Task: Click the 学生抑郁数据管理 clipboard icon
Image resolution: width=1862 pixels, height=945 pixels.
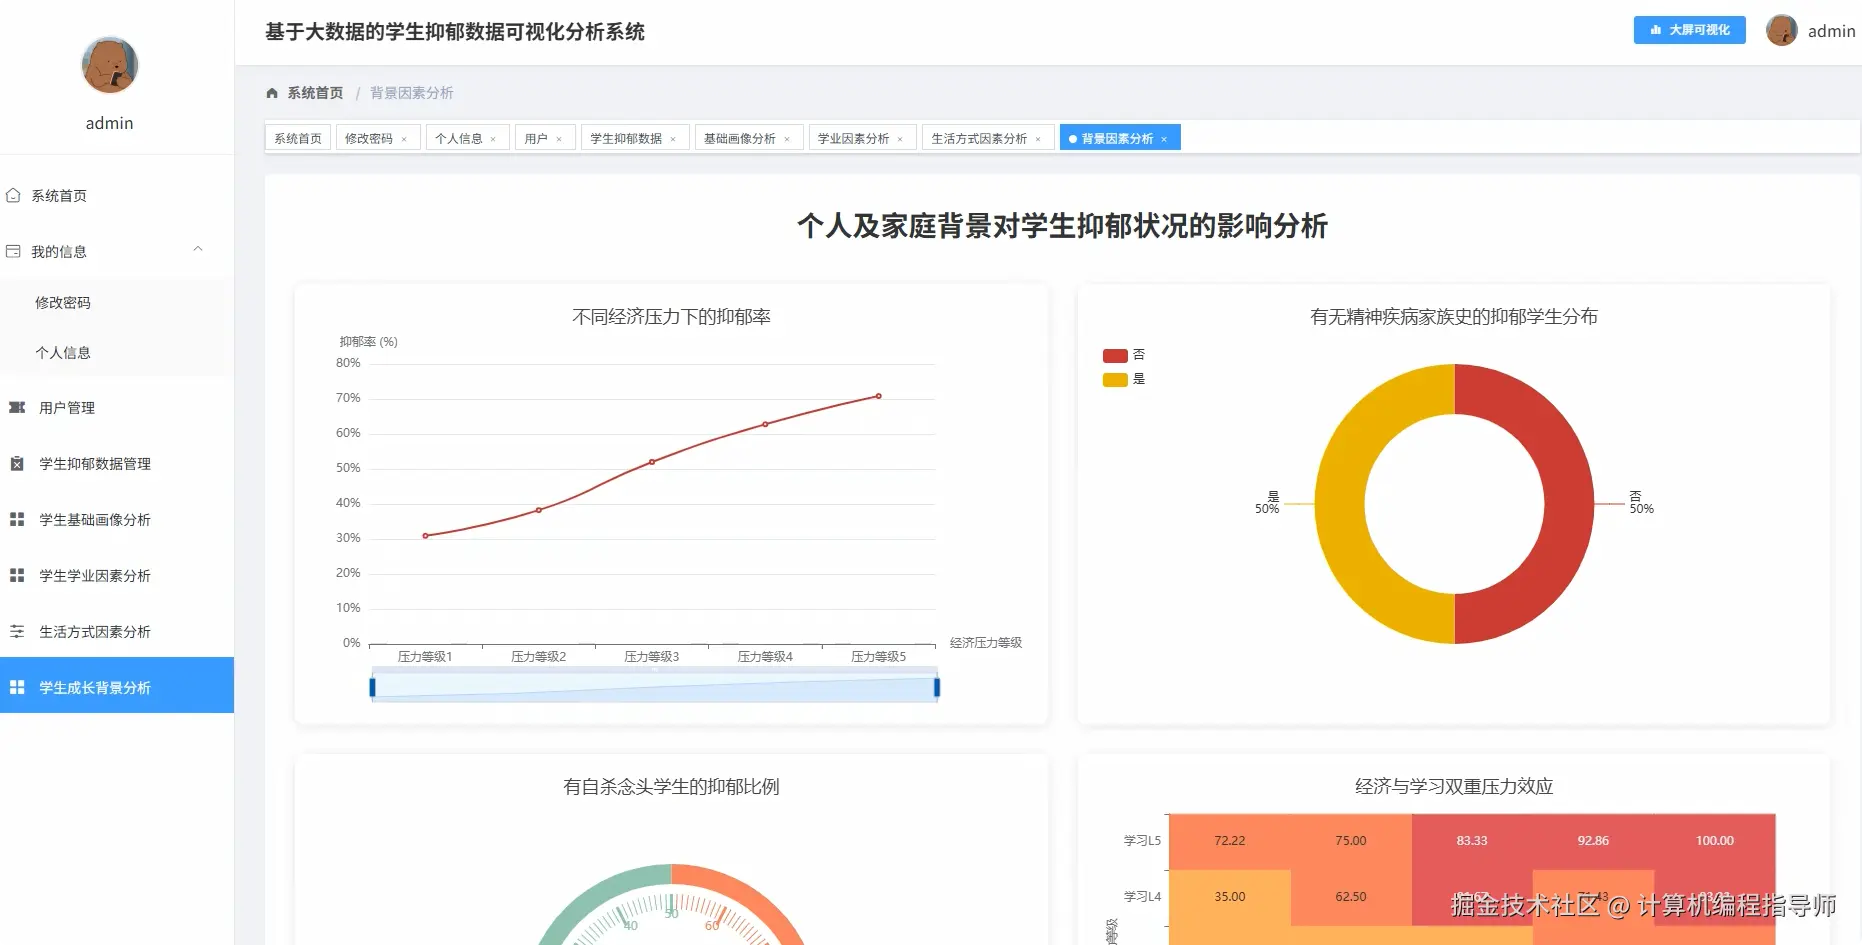Action: pos(17,463)
